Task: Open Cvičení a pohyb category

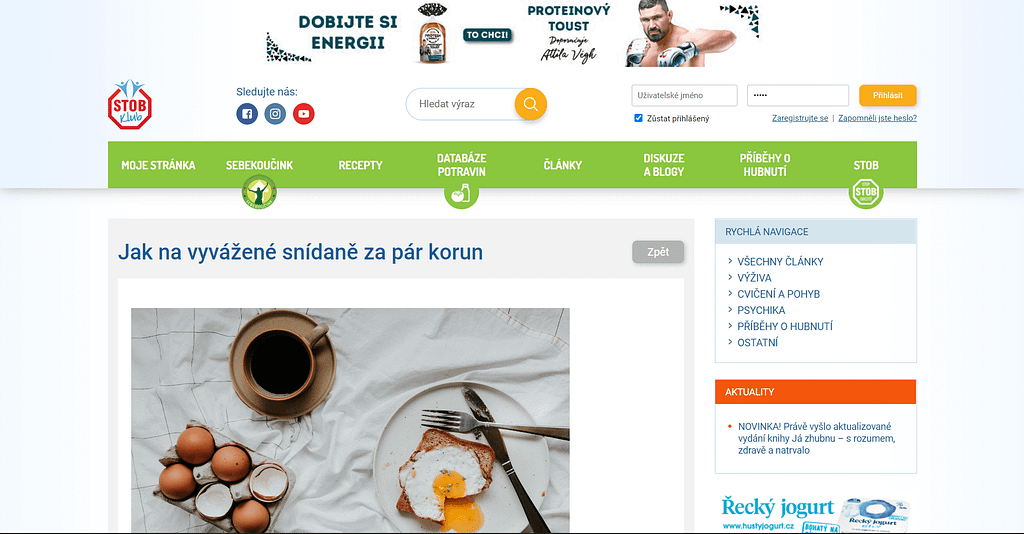Action: 778,294
